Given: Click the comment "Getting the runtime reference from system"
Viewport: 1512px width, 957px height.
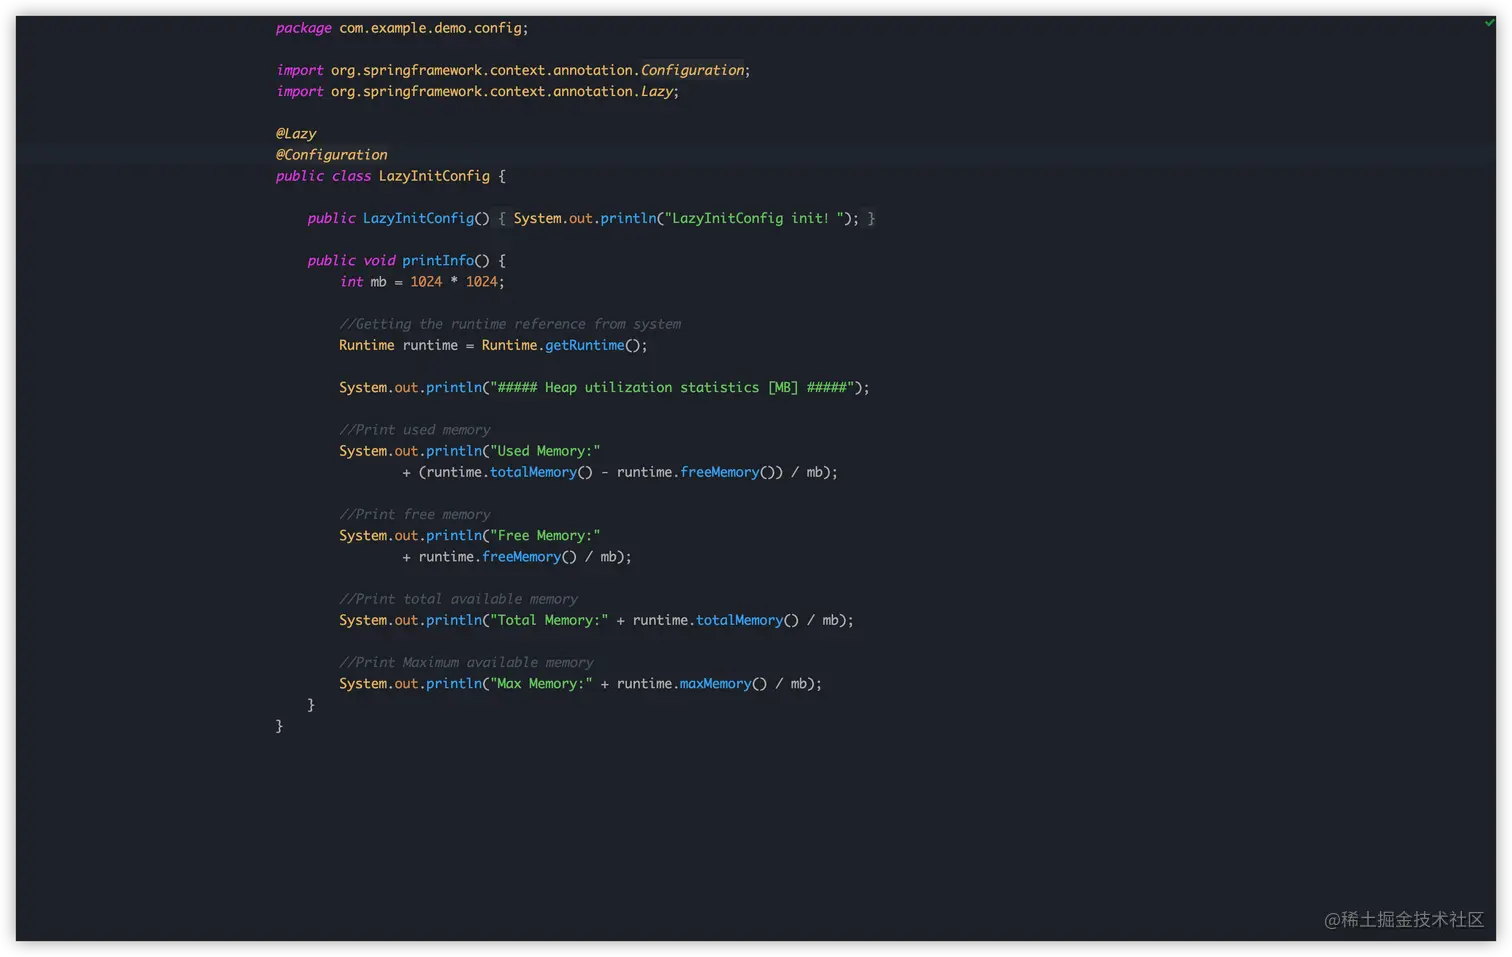Looking at the screenshot, I should 510,324.
